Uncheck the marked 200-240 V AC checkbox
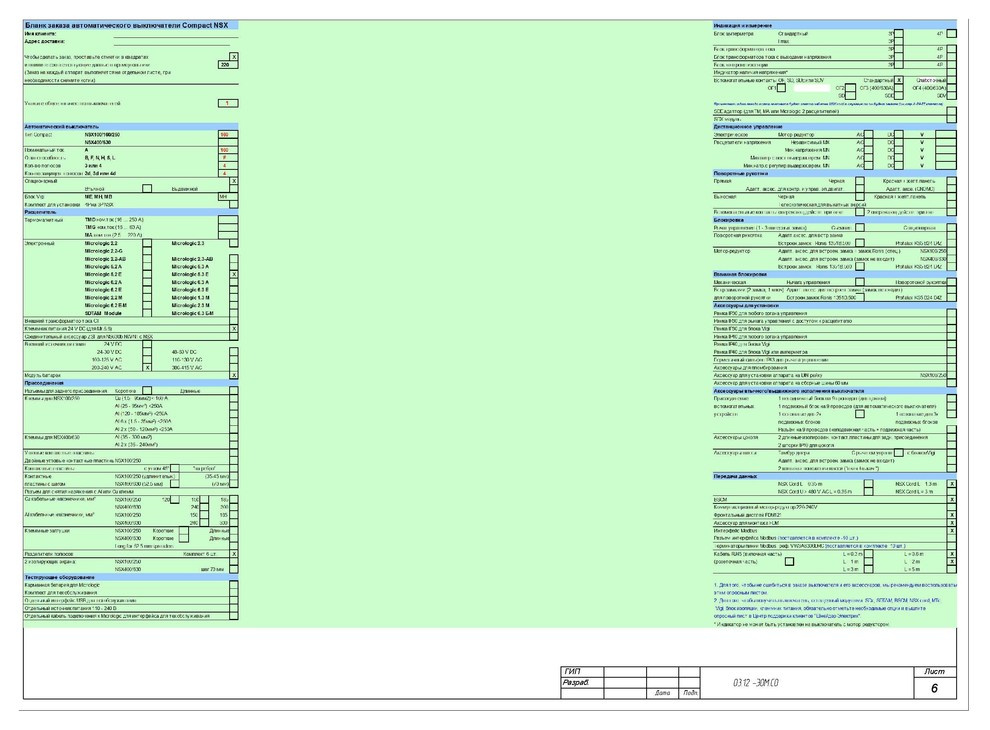 147,368
